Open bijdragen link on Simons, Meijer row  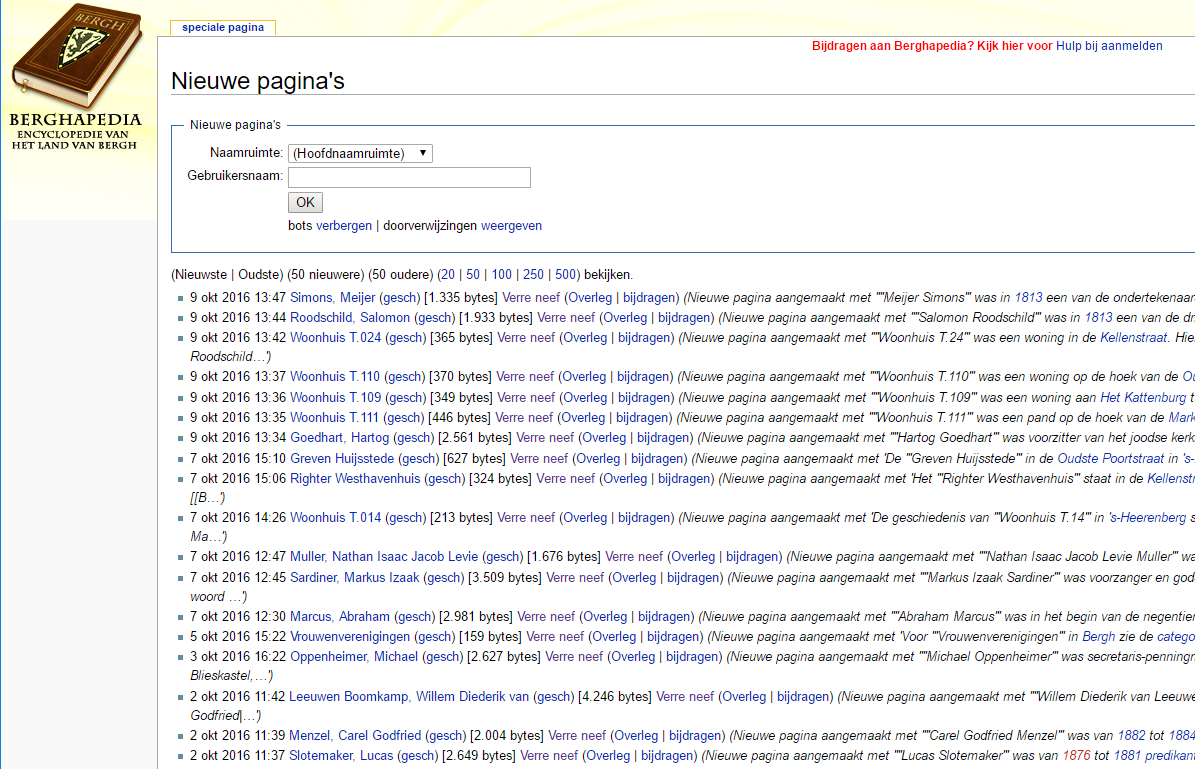tap(649, 297)
